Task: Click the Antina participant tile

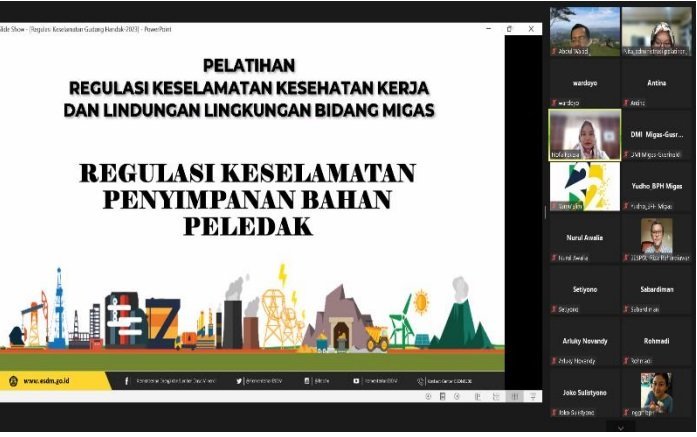Action: tap(657, 83)
